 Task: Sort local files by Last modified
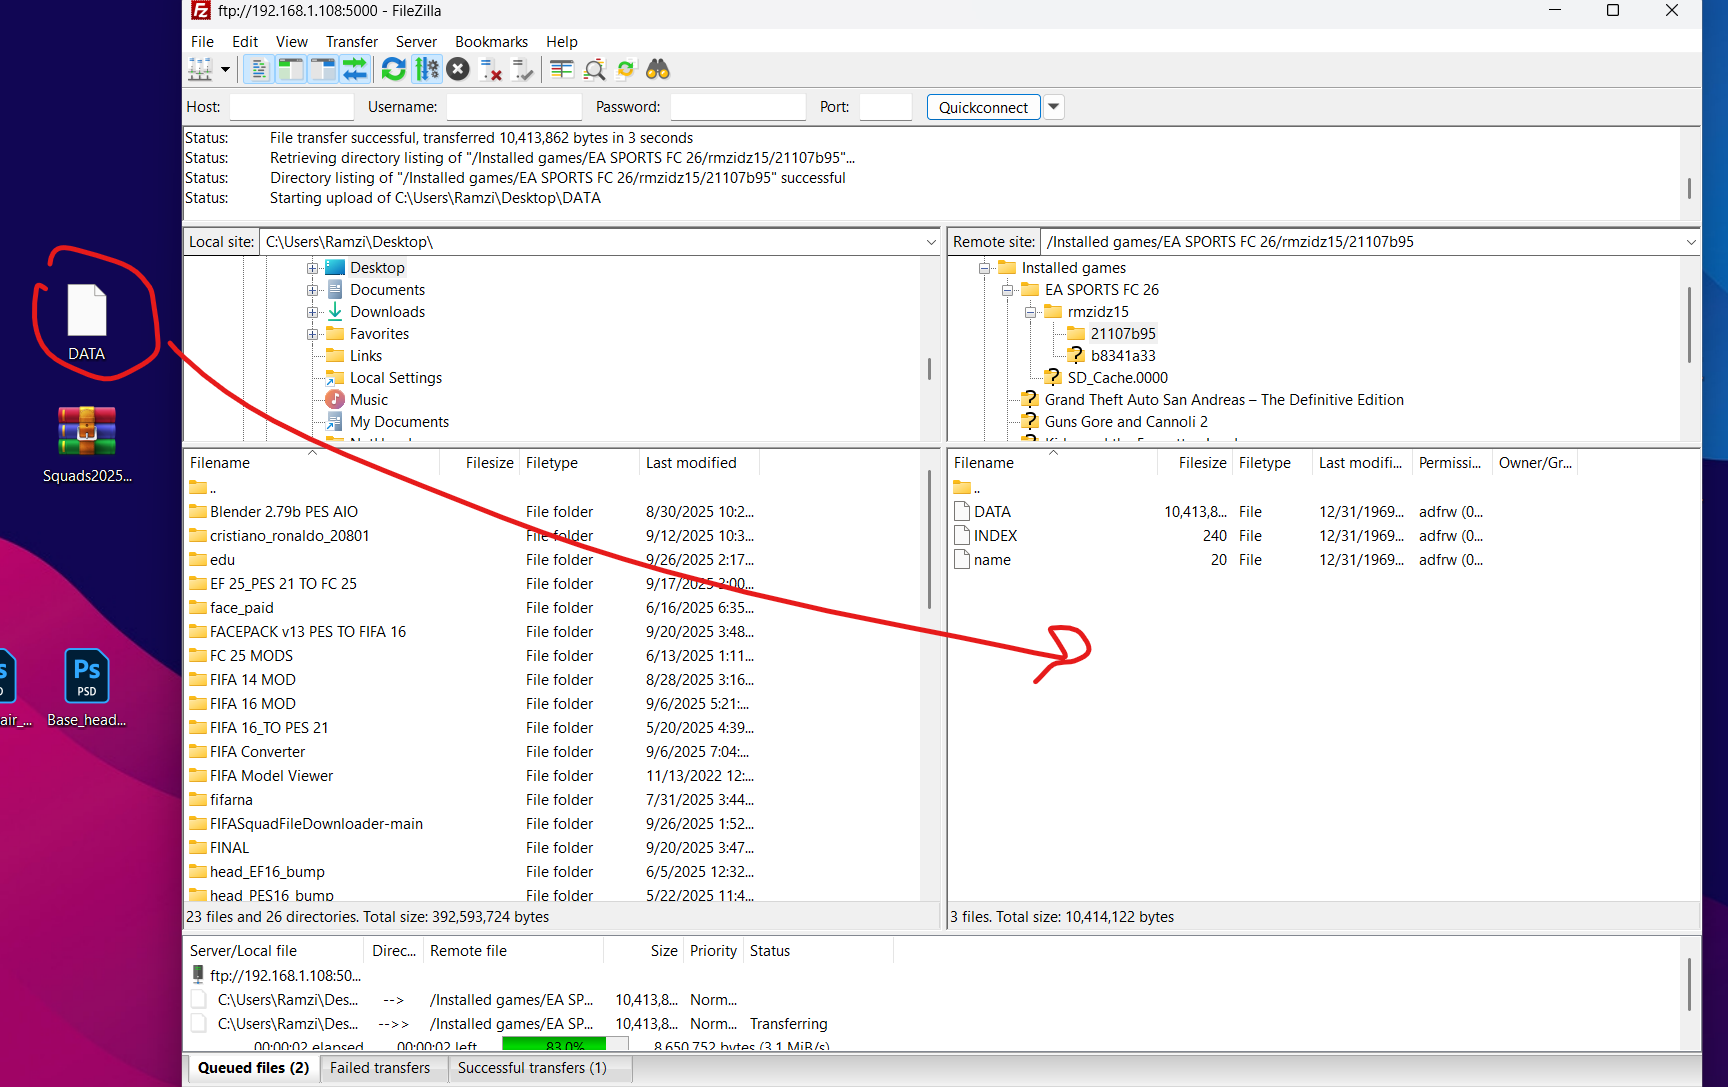[699, 463]
